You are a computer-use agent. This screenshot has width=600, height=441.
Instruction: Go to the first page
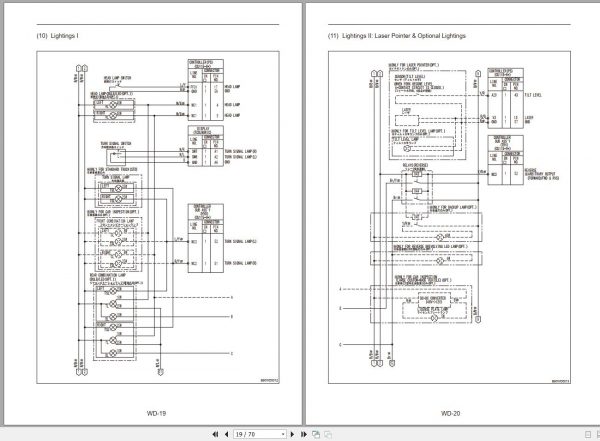tap(215, 434)
